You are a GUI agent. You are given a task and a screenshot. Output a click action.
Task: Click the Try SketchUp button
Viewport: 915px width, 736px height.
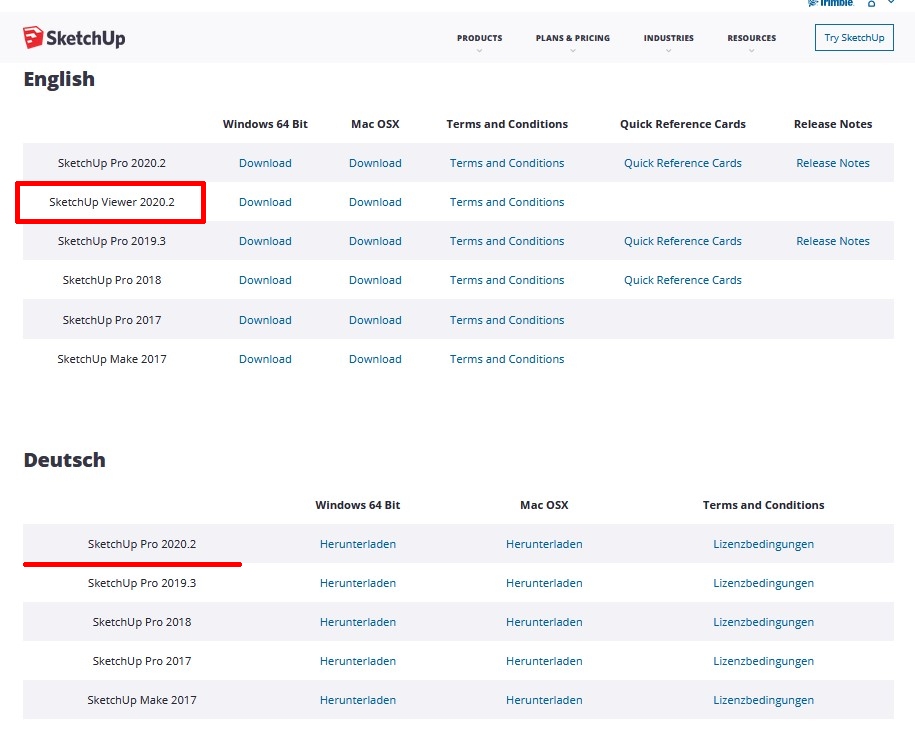(854, 38)
